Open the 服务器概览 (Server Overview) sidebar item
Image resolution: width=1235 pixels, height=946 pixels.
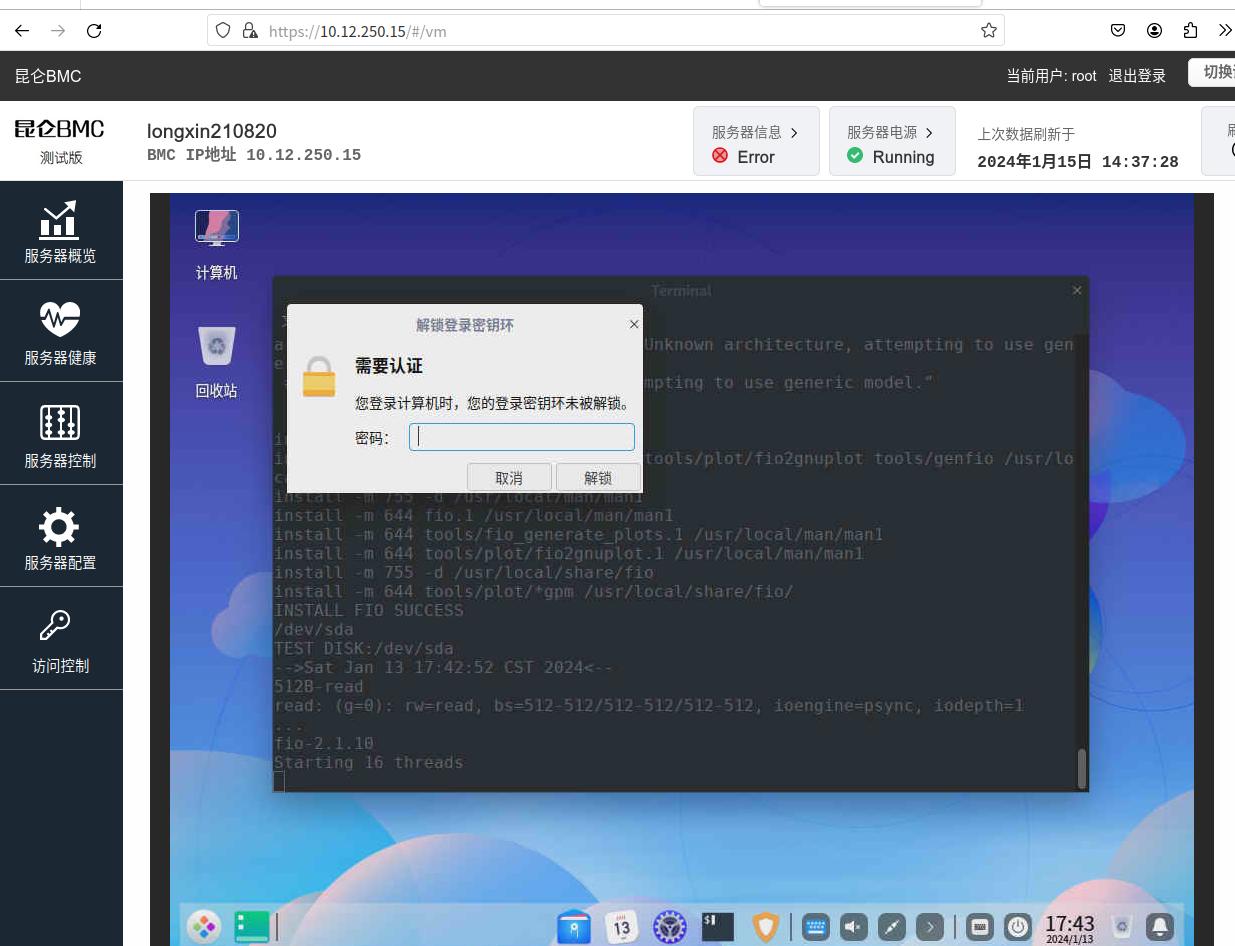[61, 232]
